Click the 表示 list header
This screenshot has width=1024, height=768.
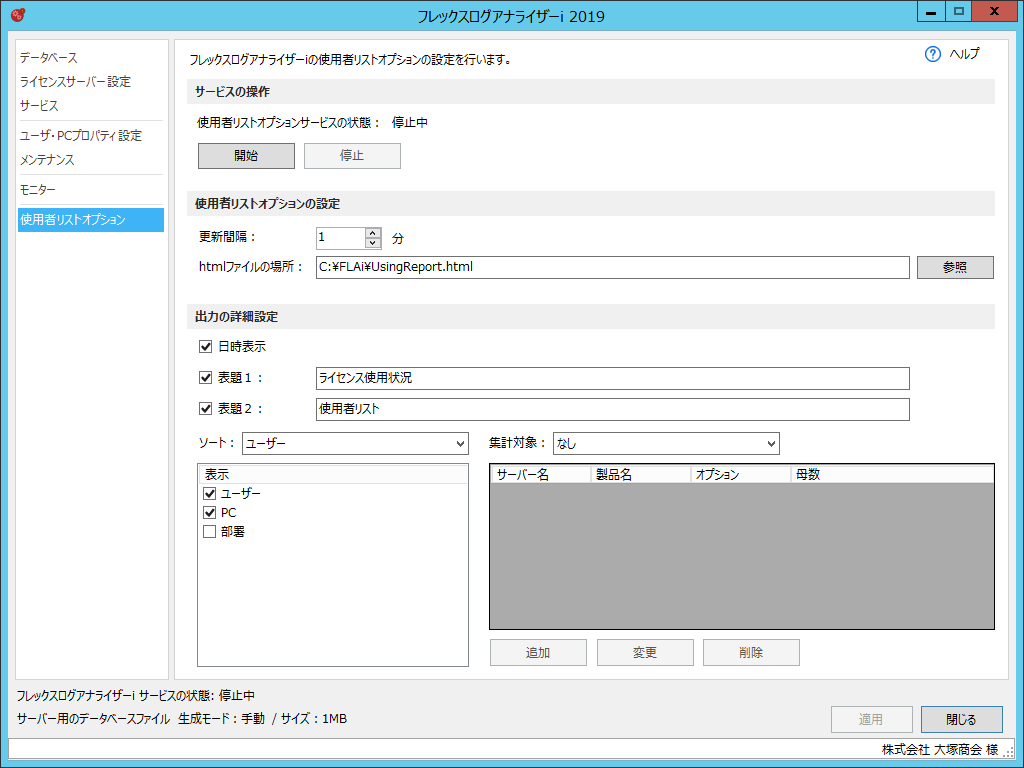(x=333, y=475)
